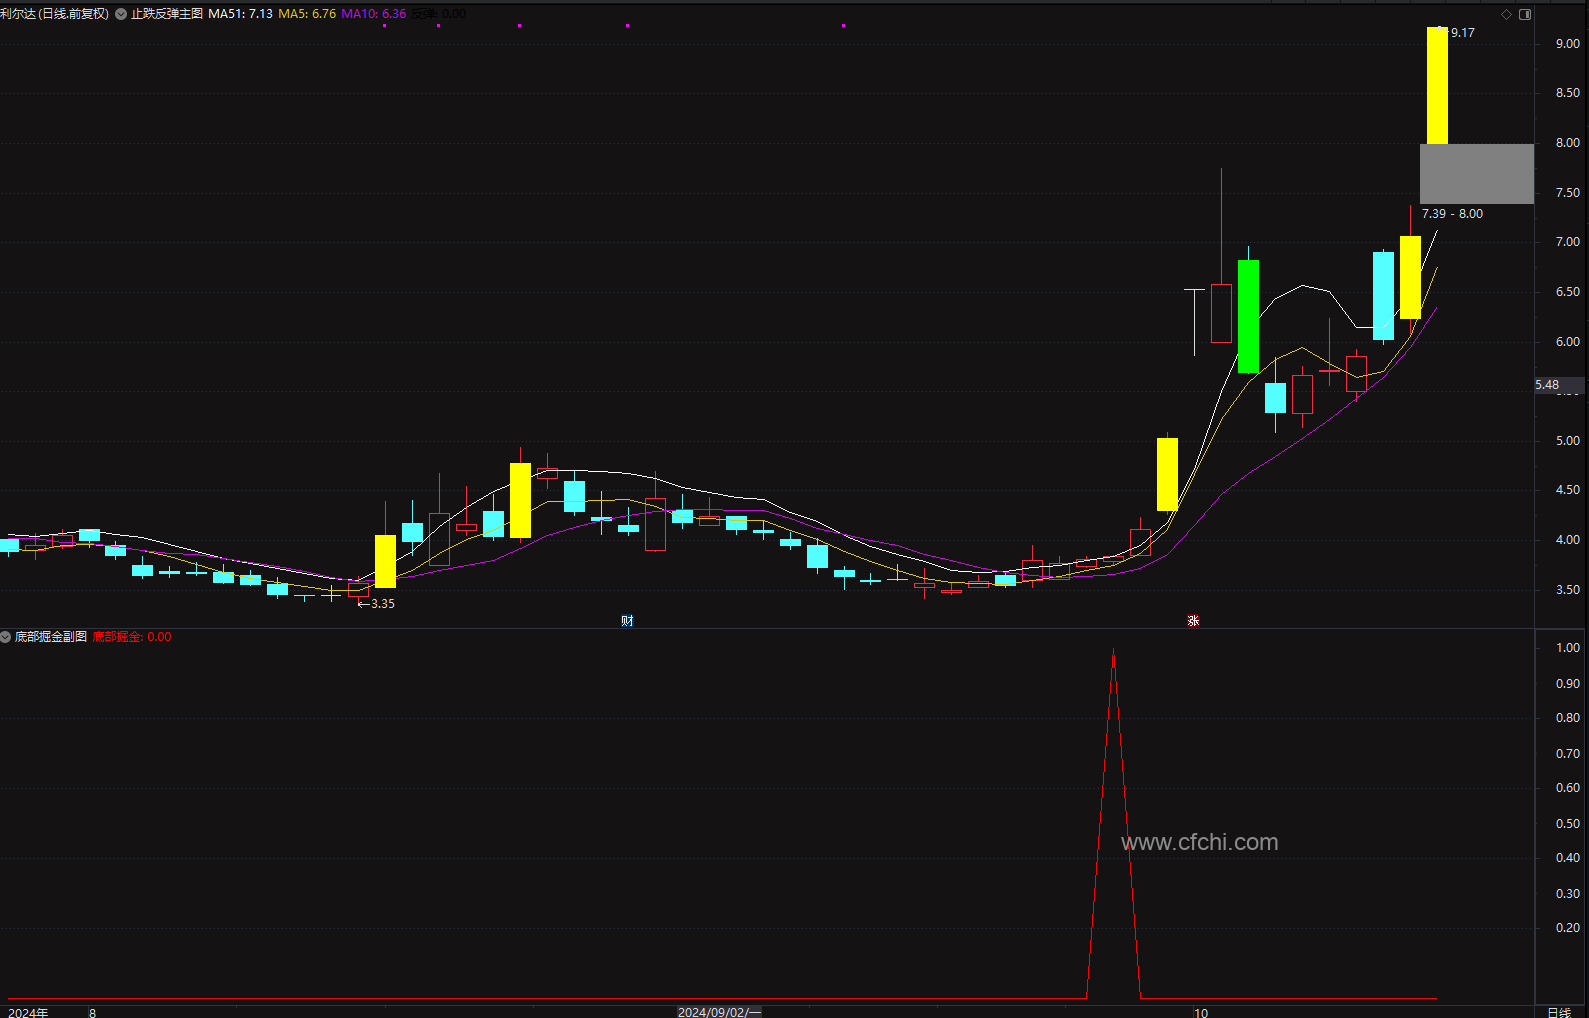Expand the 底部掘金副图 indicator dropdown arrow
The height and width of the screenshot is (1018, 1589).
point(6,637)
